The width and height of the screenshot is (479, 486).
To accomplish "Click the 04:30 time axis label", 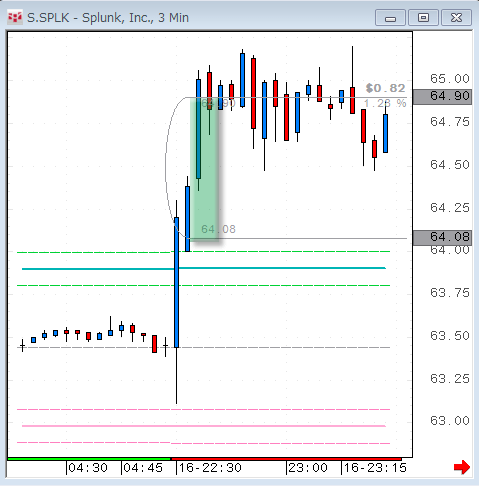I will pyautogui.click(x=88, y=468).
